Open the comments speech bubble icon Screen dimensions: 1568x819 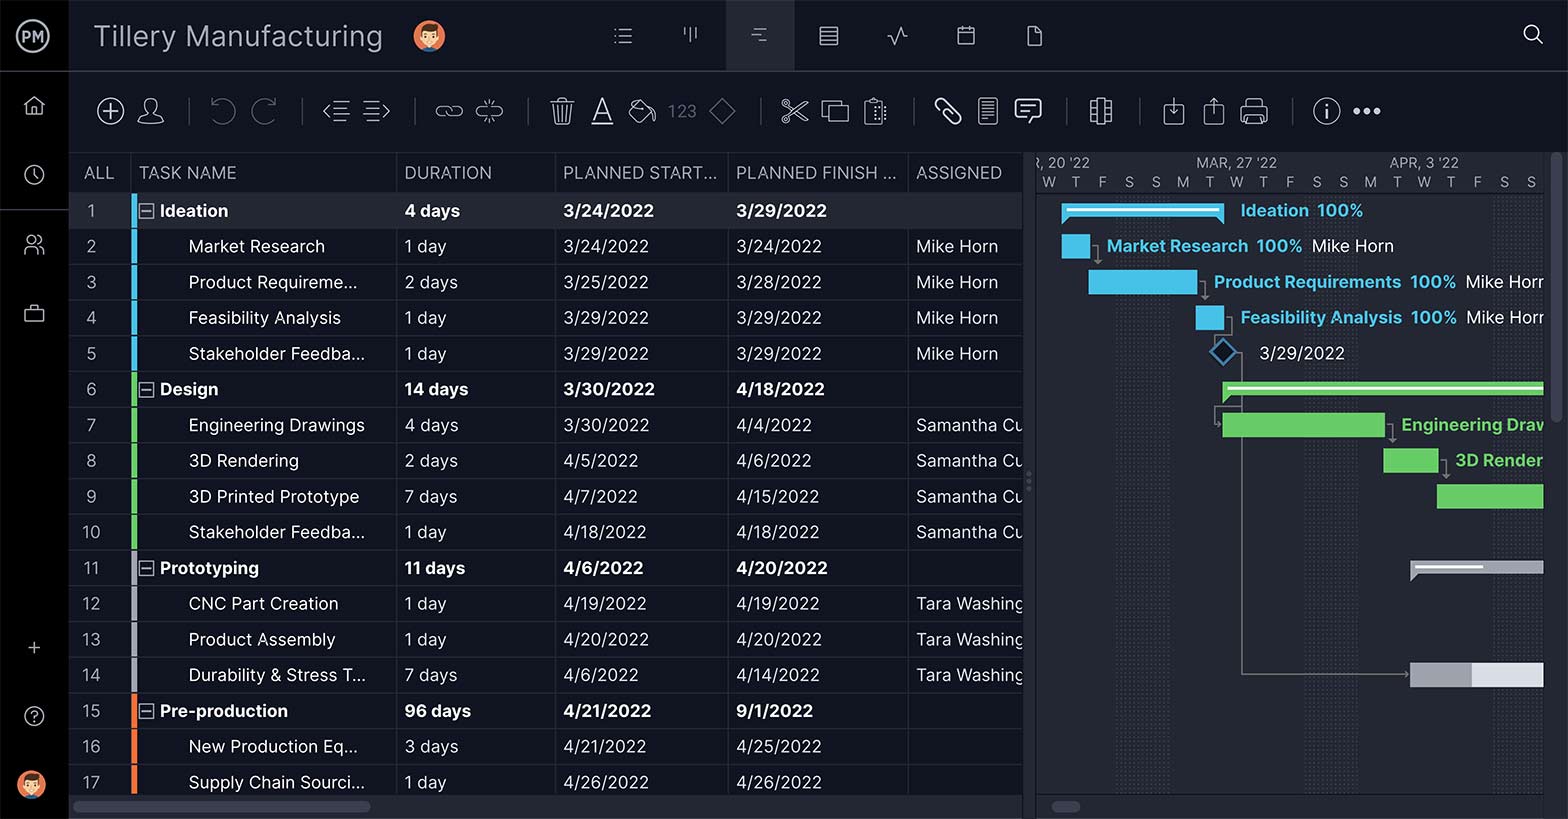pos(1028,111)
